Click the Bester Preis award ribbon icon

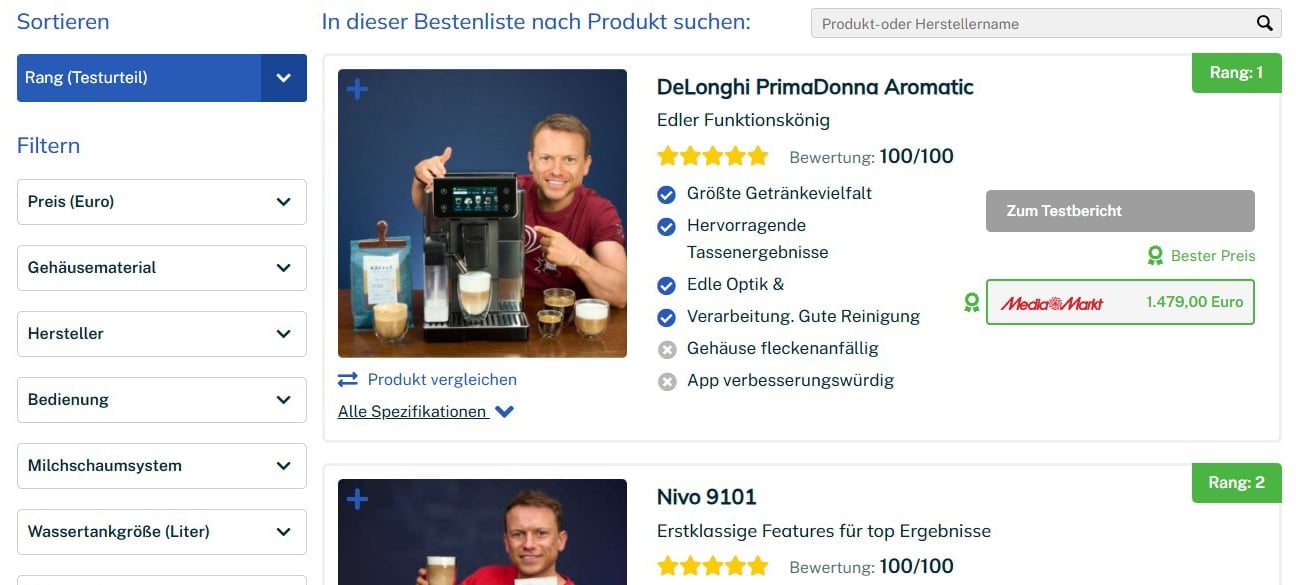(1155, 256)
